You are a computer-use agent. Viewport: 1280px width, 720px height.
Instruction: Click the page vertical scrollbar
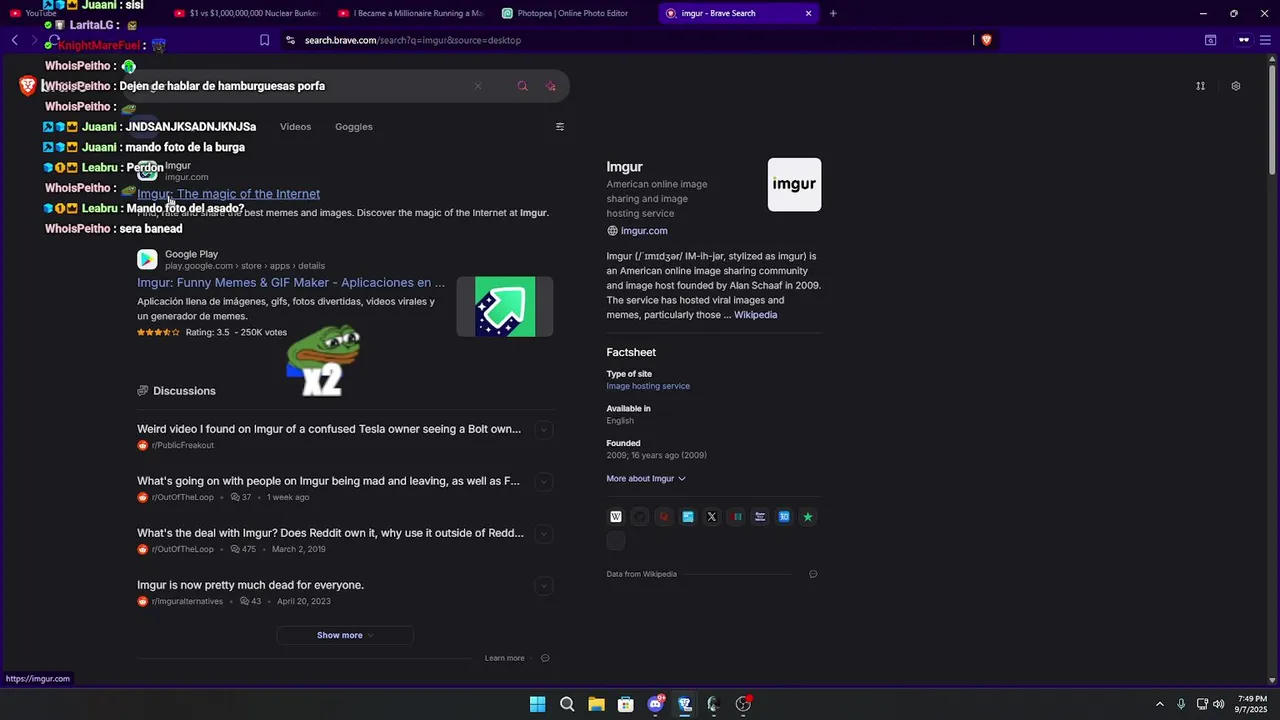[x=1272, y=120]
